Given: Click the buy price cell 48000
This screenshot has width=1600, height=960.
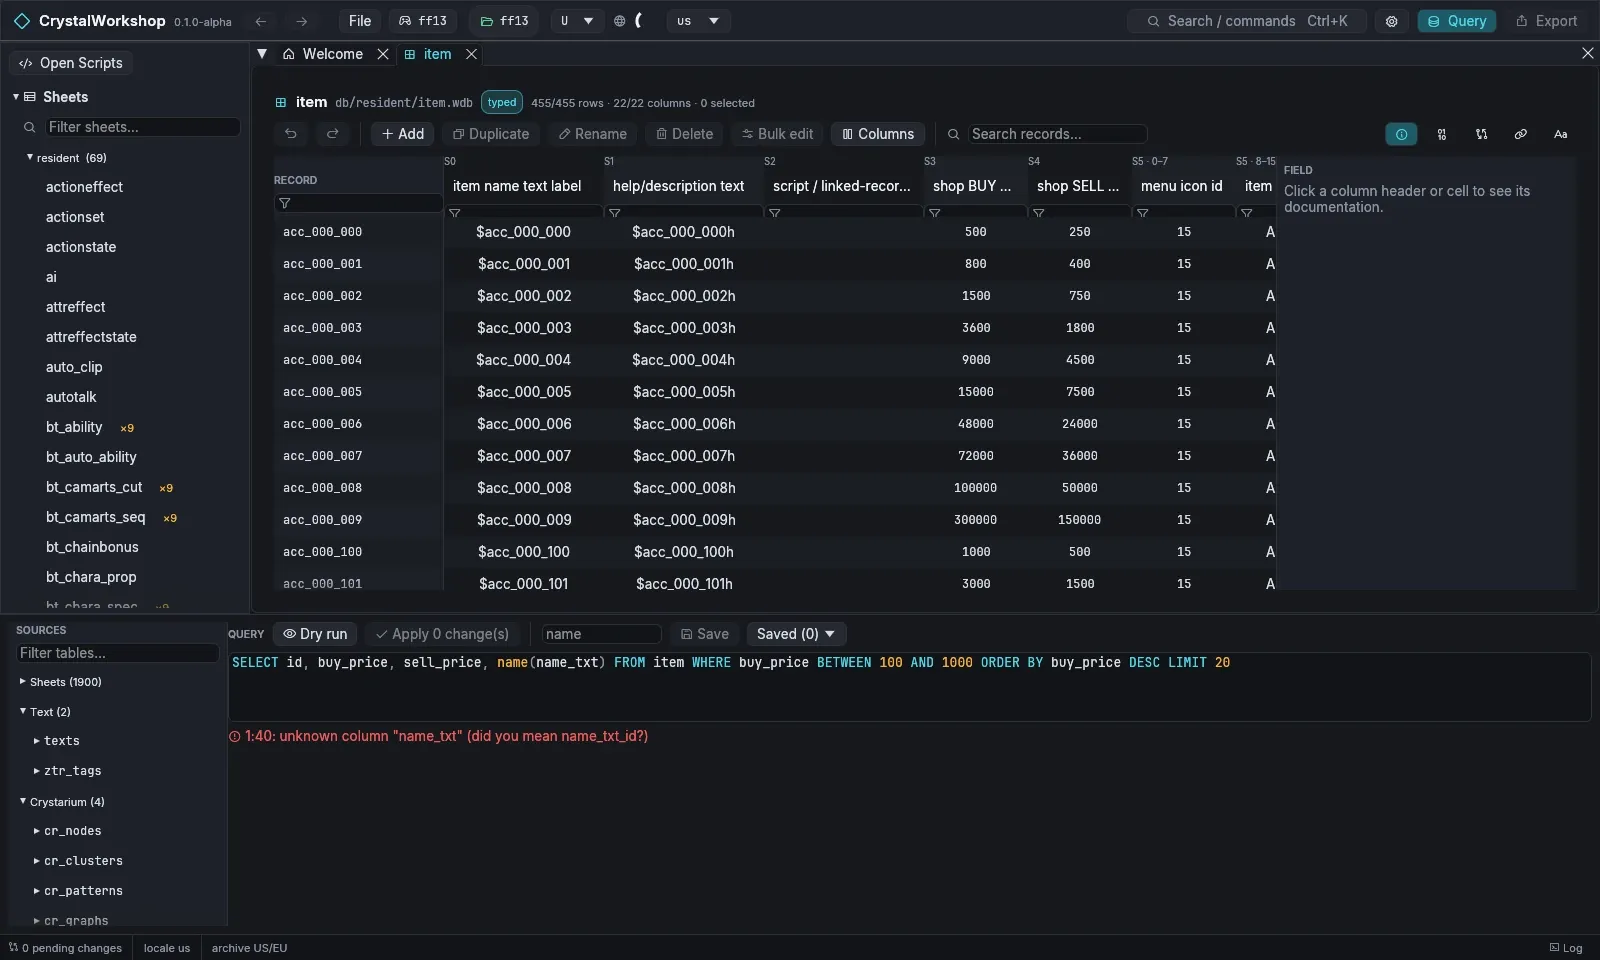Looking at the screenshot, I should point(976,424).
